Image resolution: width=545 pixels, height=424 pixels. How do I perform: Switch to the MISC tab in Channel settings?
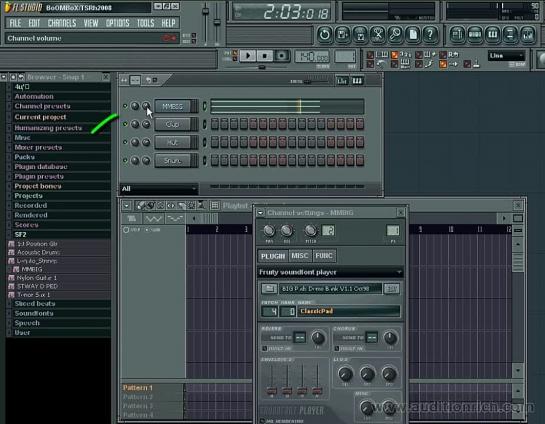click(x=300, y=256)
